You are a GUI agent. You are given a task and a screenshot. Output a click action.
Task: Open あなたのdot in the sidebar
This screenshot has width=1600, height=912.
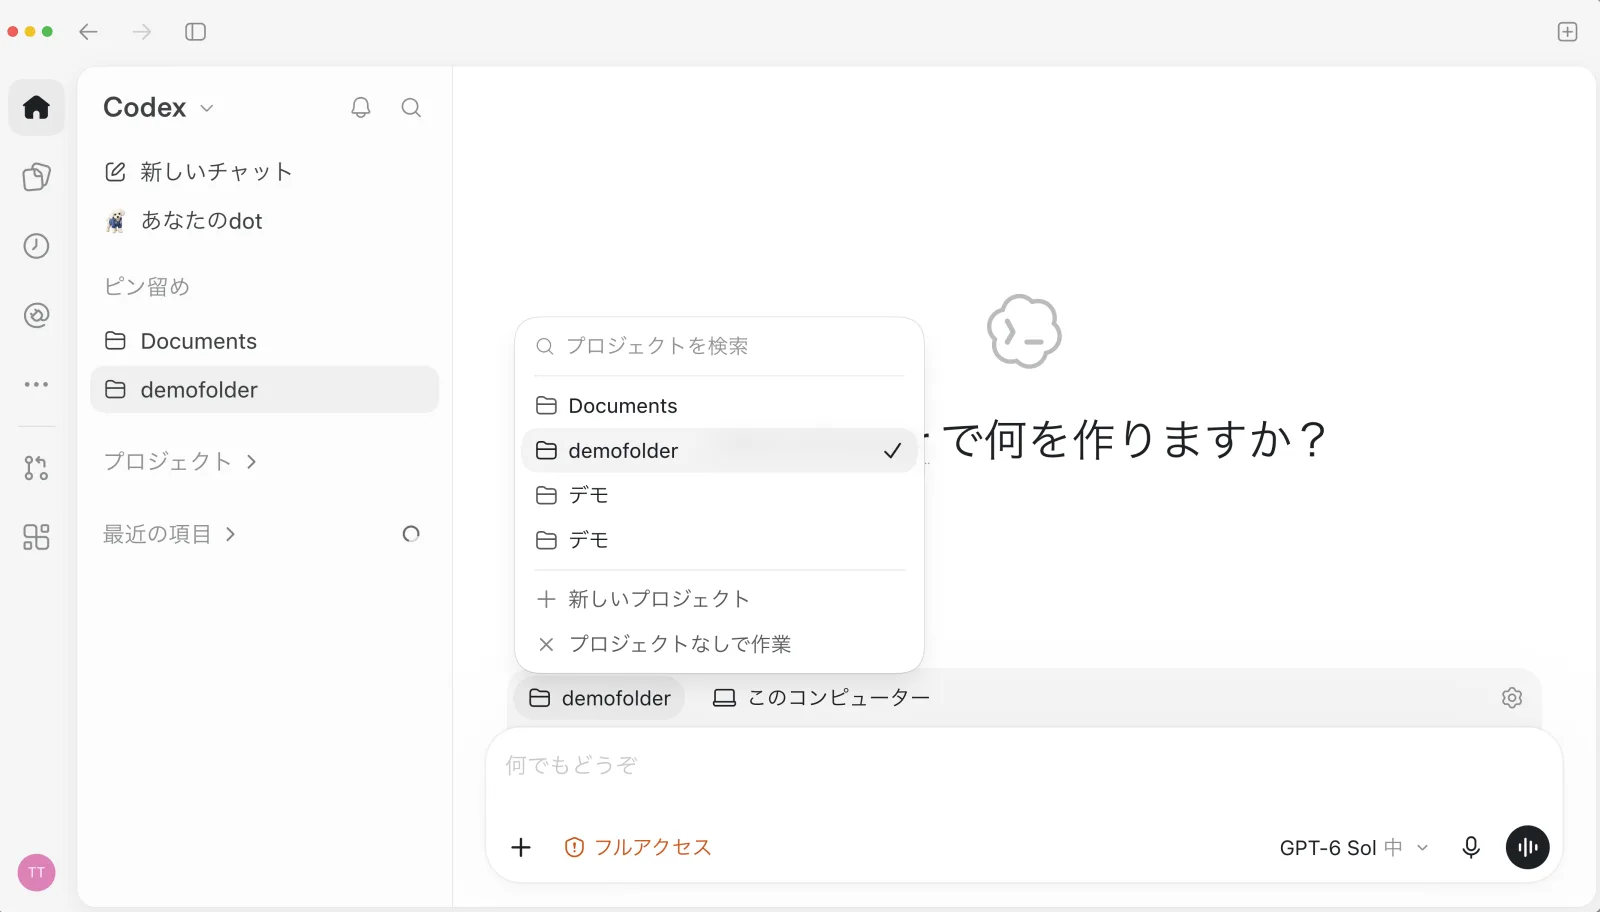pyautogui.click(x=264, y=221)
